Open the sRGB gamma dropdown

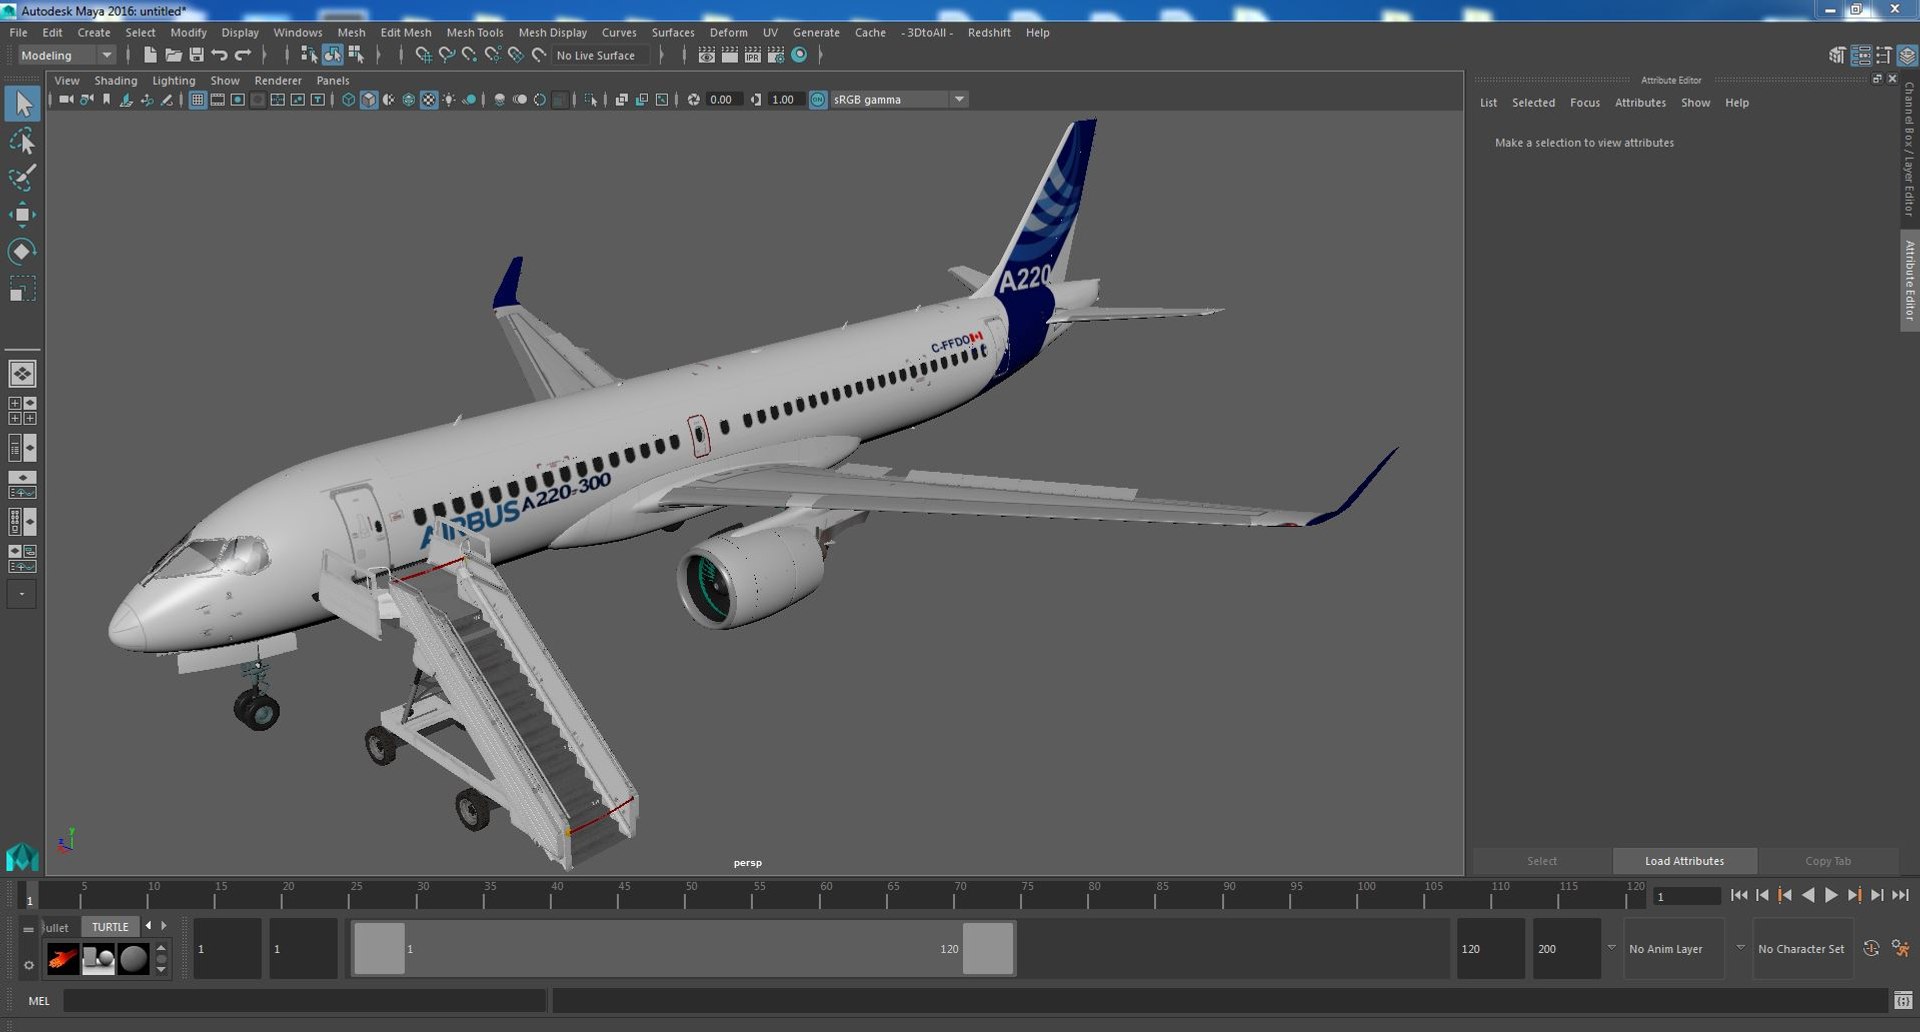(x=899, y=99)
